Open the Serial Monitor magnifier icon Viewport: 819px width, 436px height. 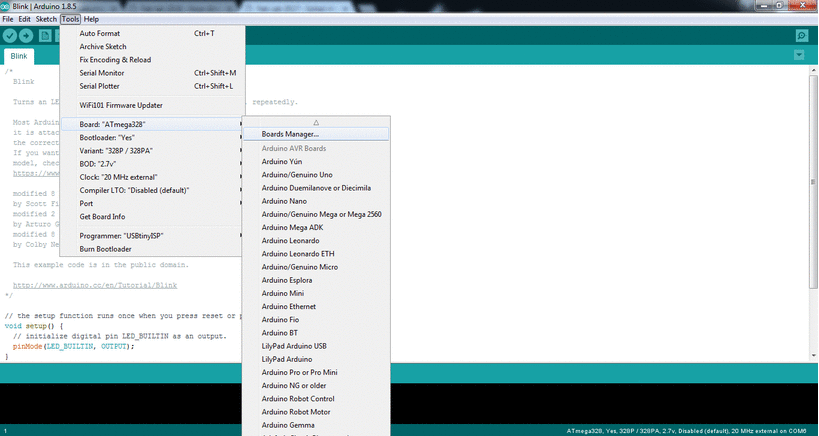(x=802, y=36)
